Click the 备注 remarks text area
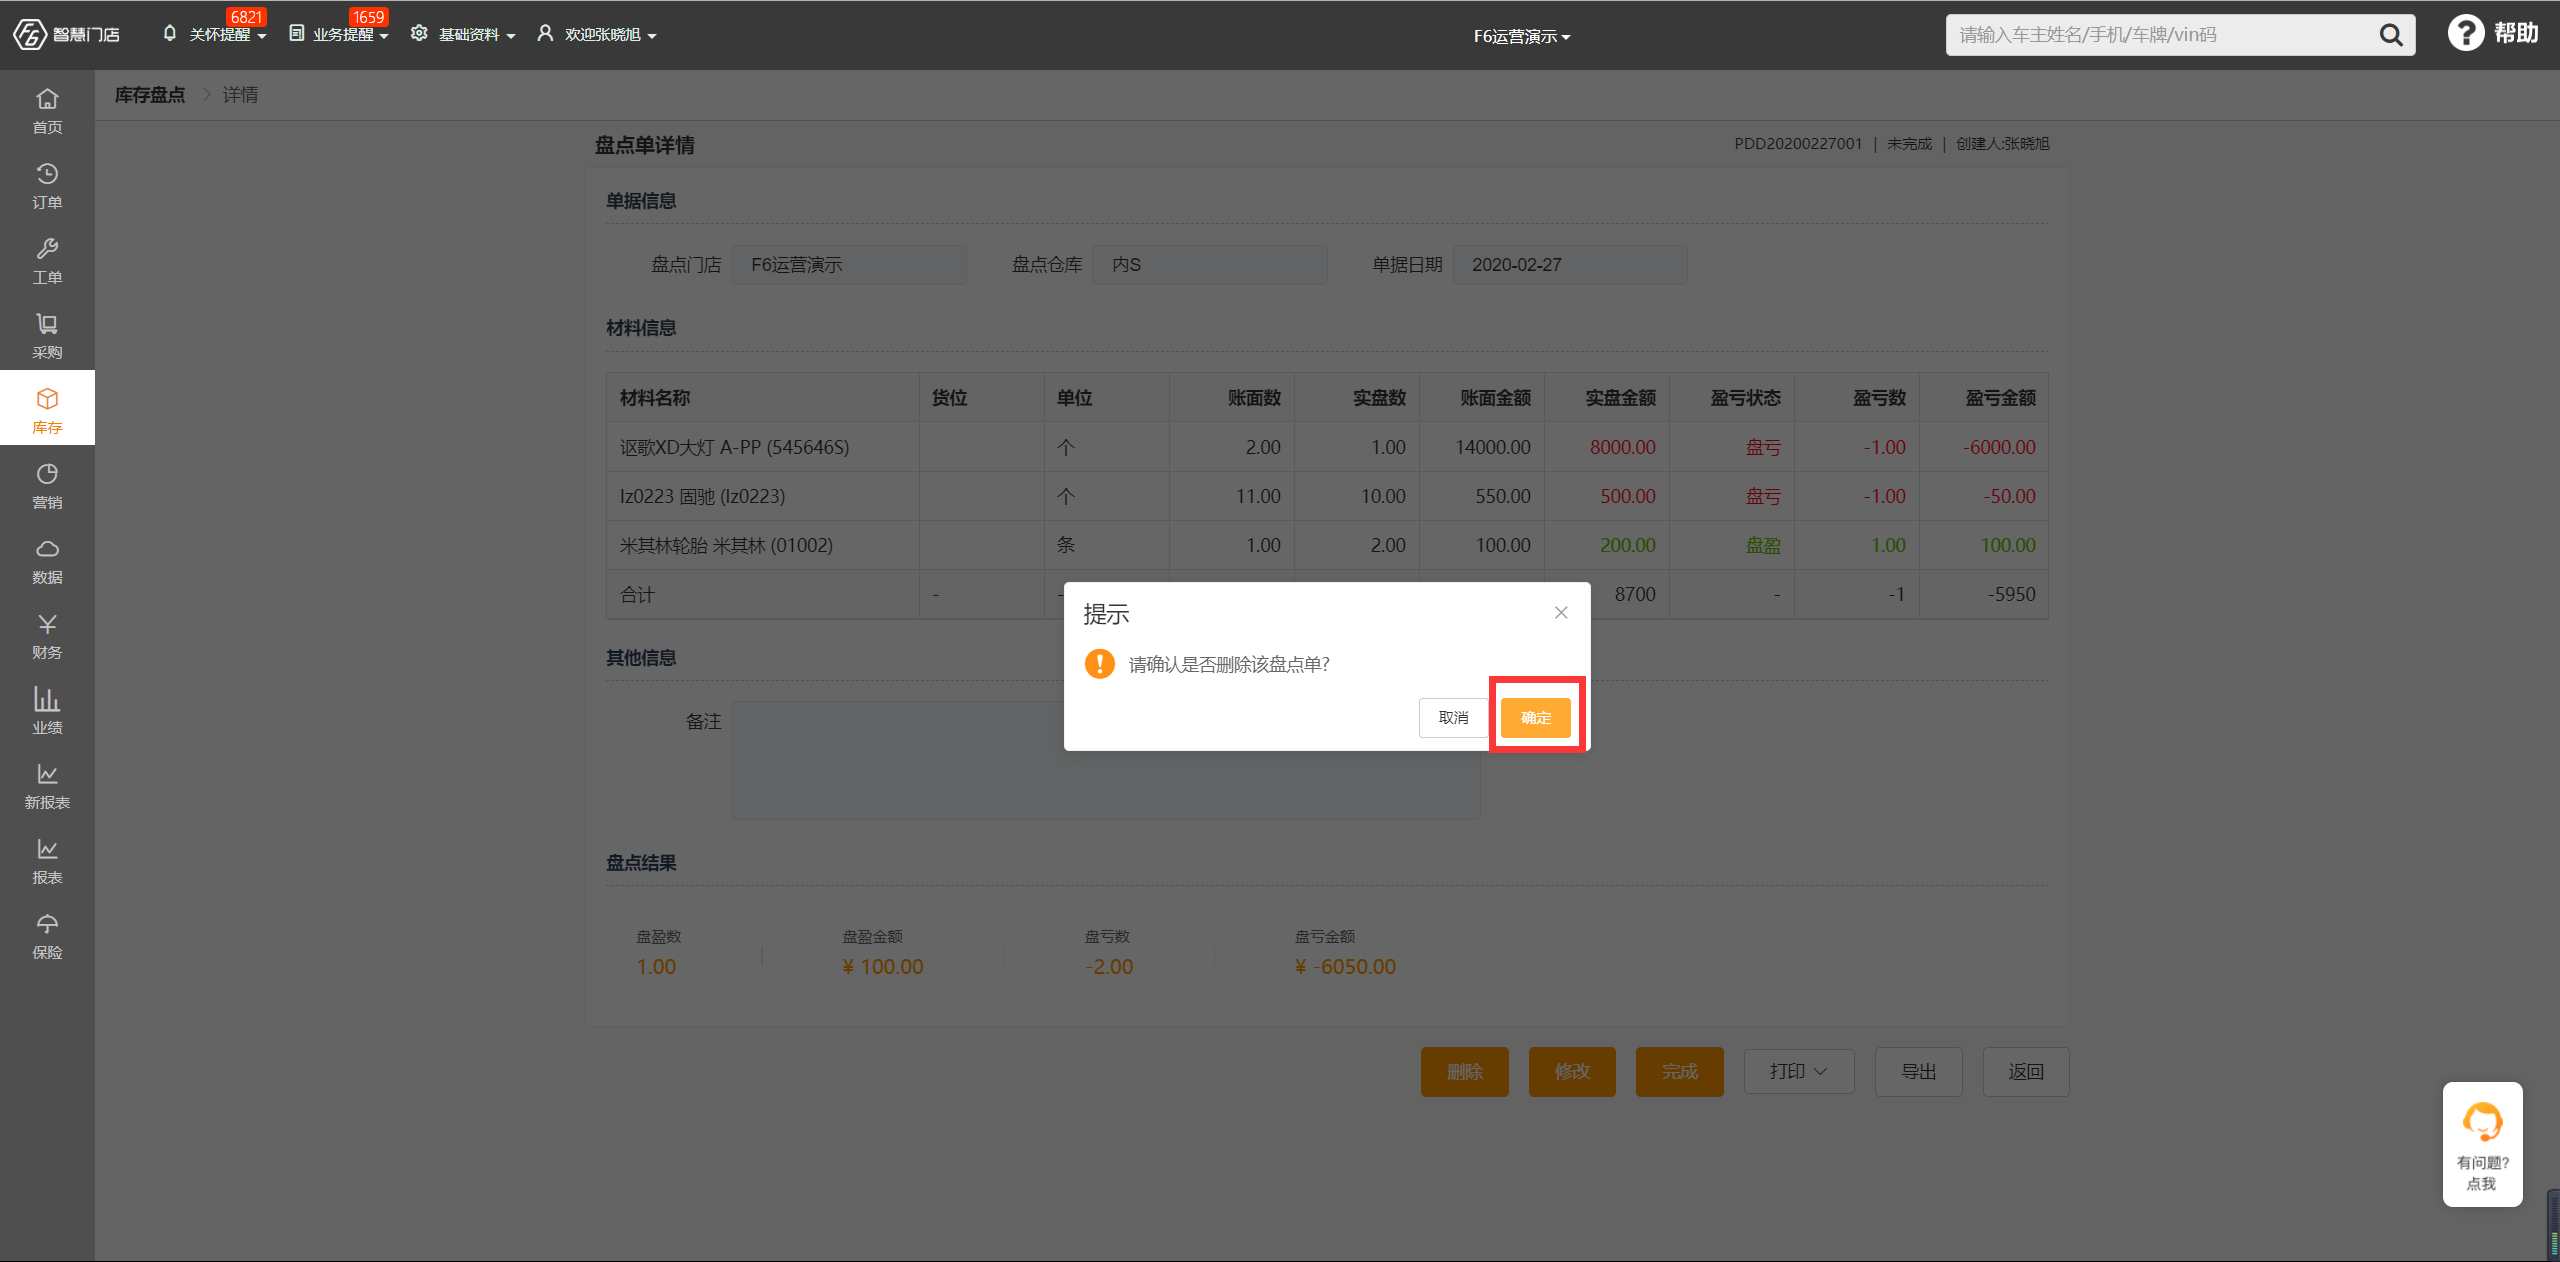This screenshot has height=1262, width=2560. pos(1105,760)
